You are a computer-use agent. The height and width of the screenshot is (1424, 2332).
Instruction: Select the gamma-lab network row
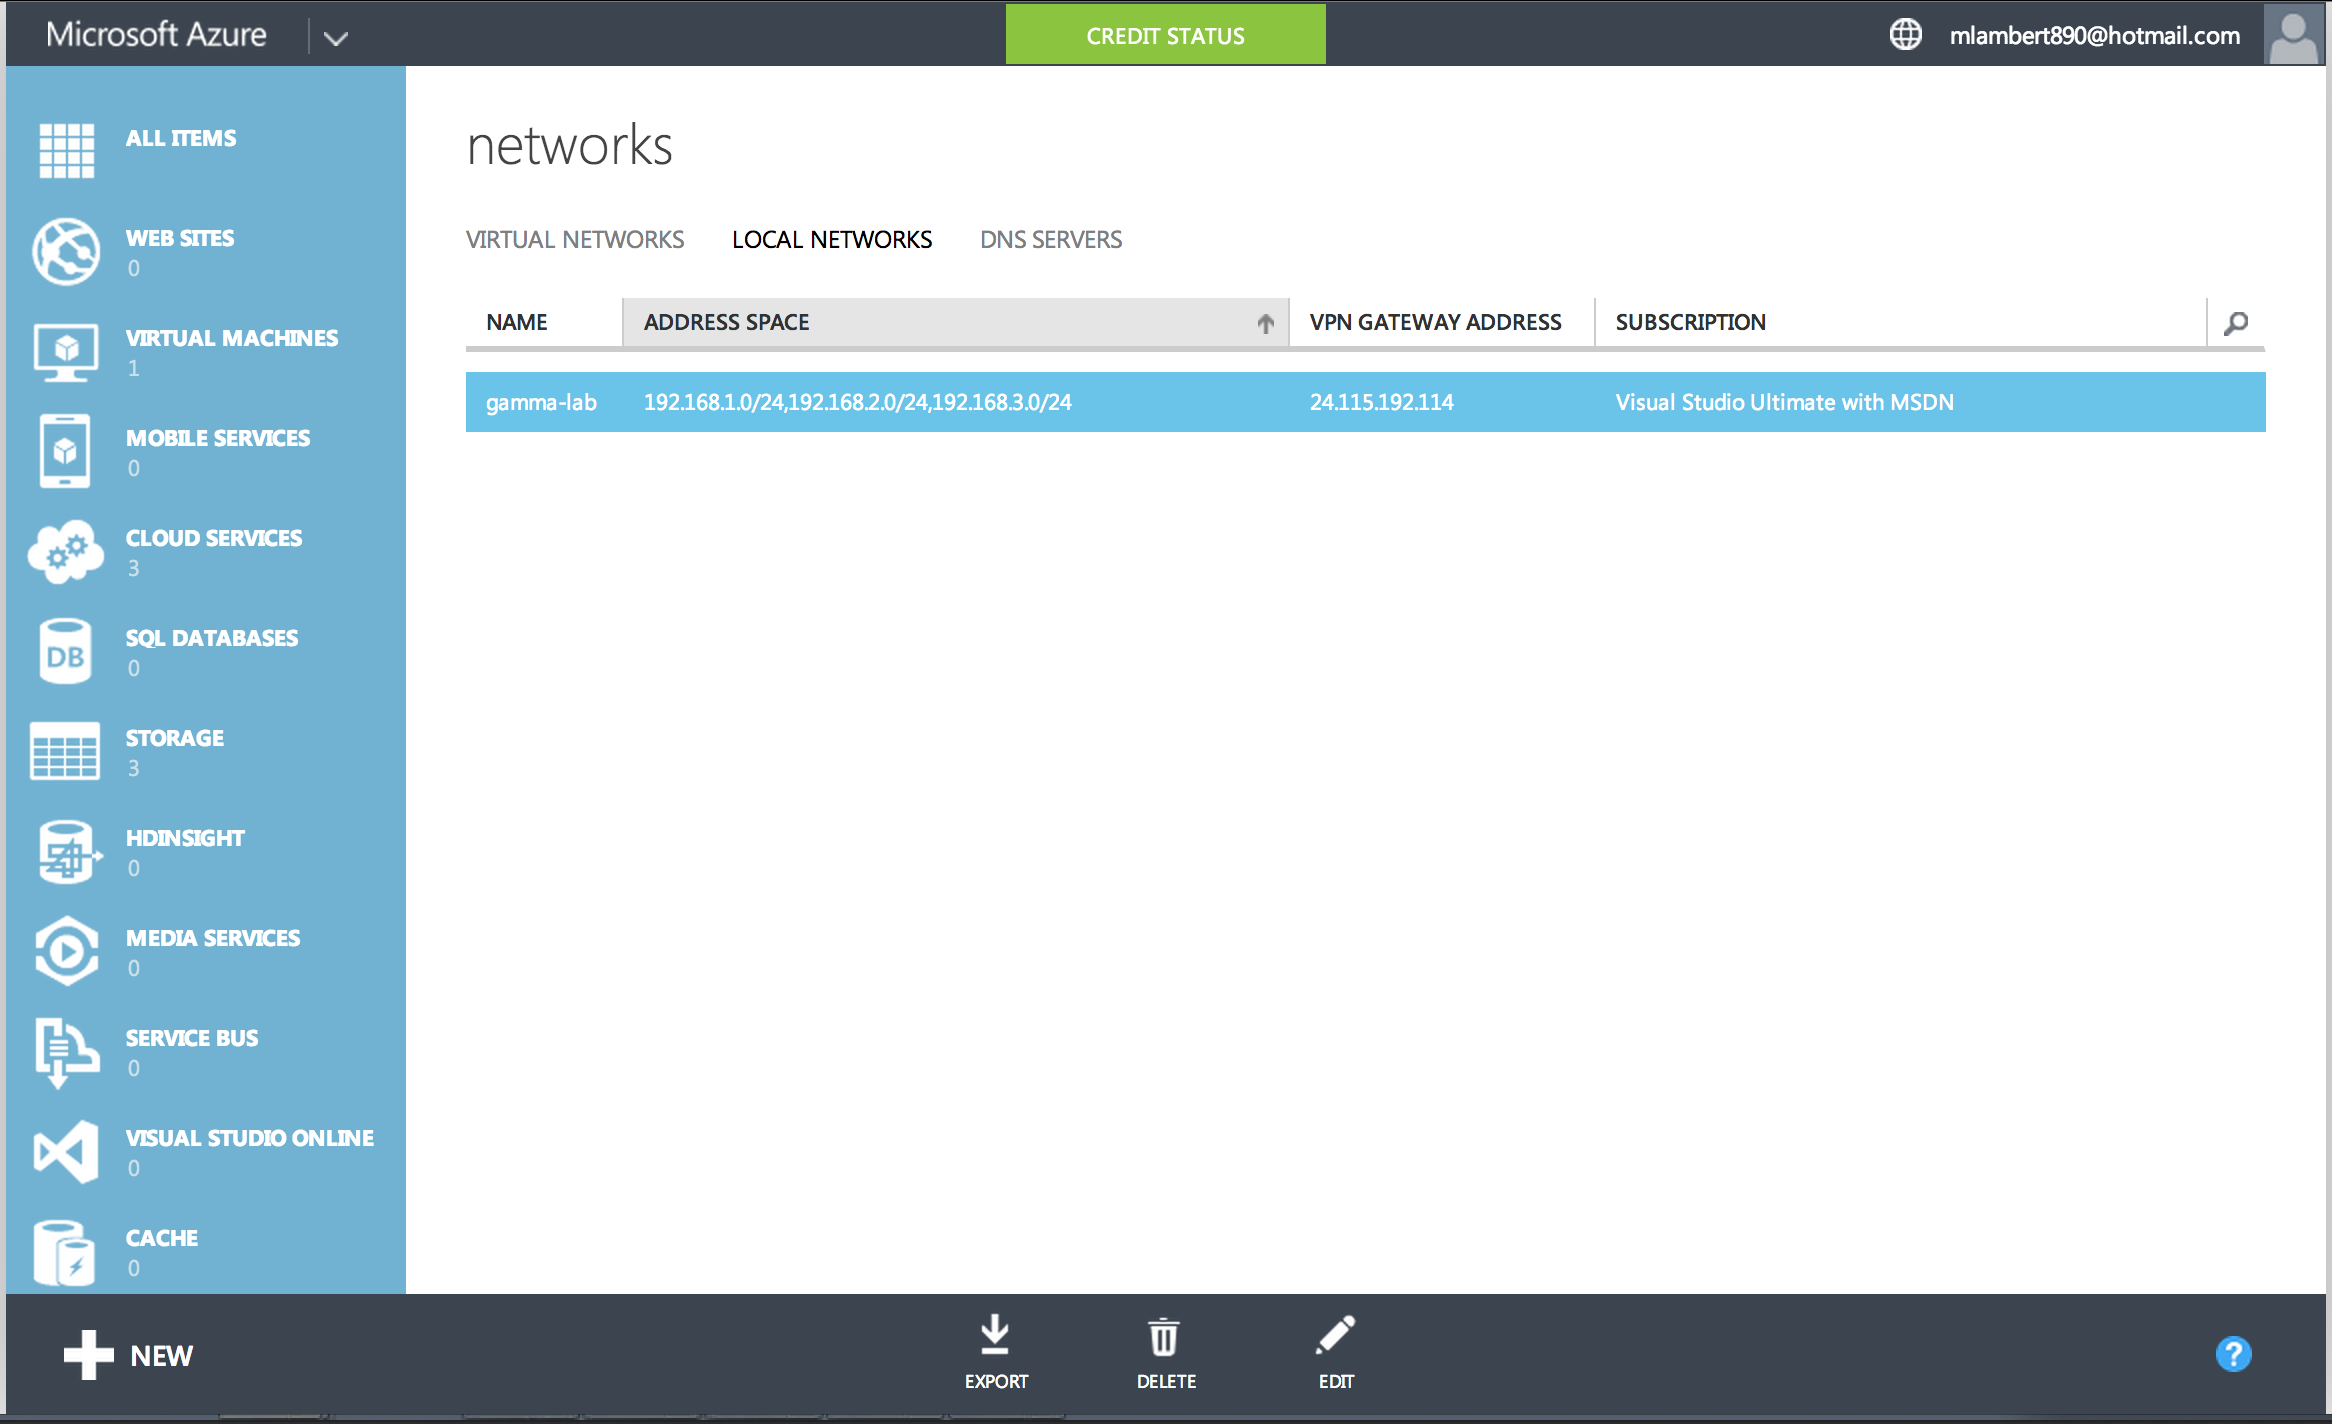click(x=541, y=402)
